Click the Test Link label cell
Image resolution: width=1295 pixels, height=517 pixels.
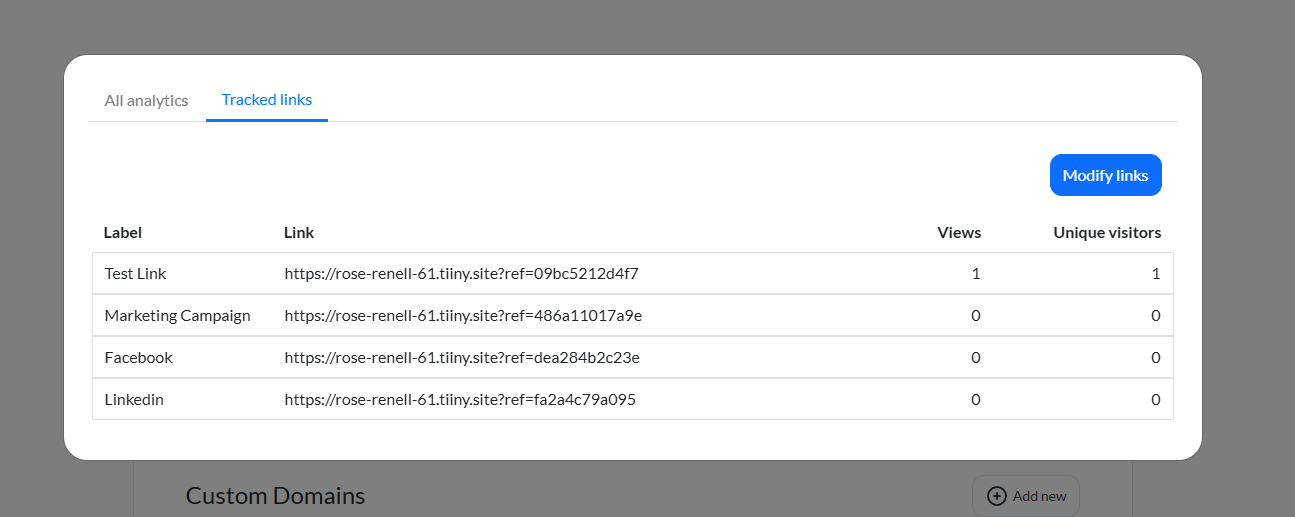click(x=138, y=273)
